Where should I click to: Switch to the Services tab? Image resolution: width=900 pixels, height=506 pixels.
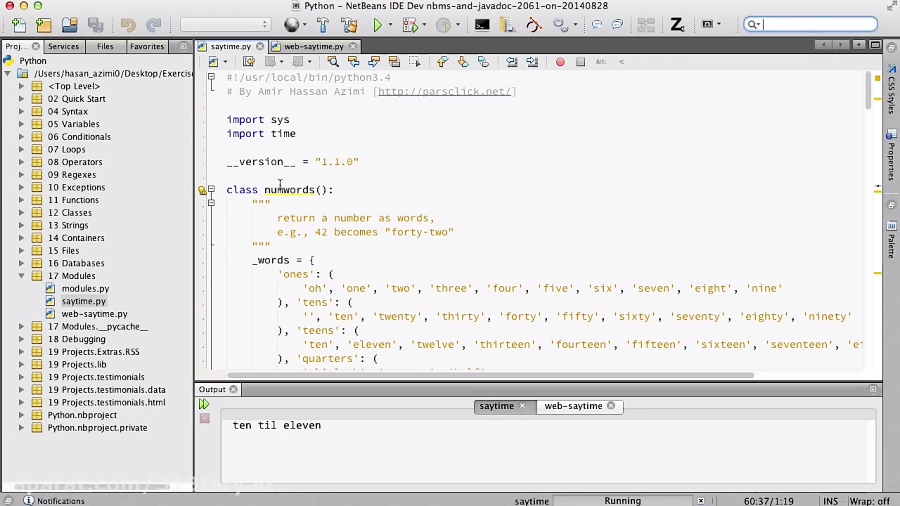[63, 46]
